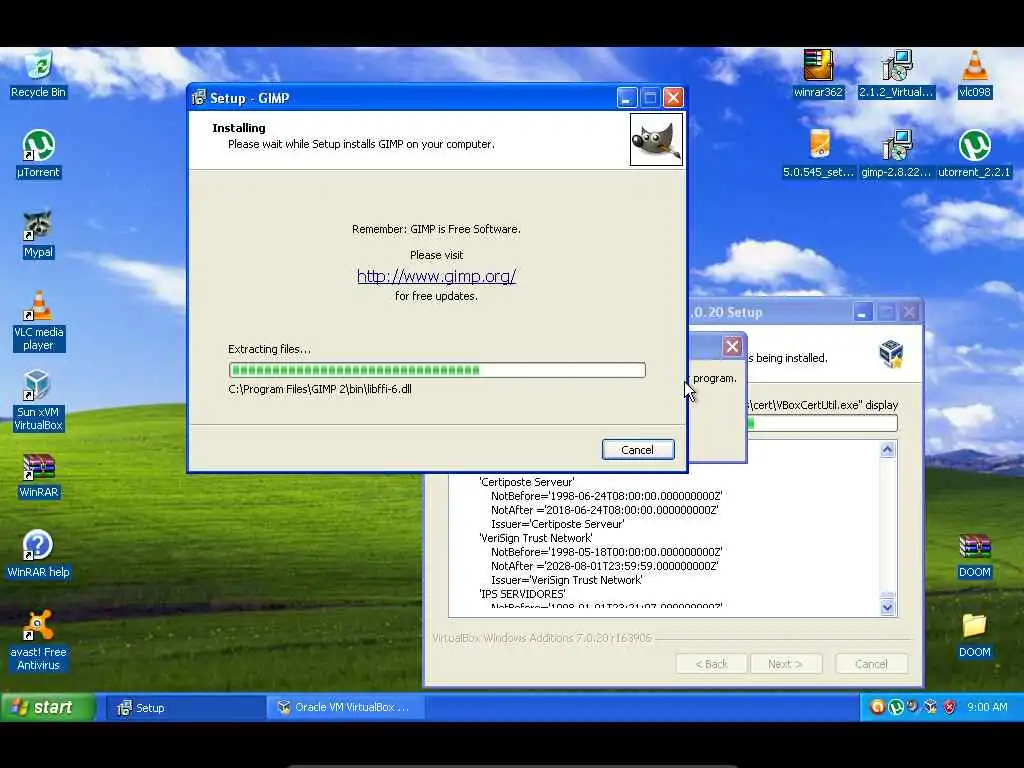The image size is (1024, 768).
Task: Click Next in VirtualBox Additions Setup
Action: [x=786, y=664]
